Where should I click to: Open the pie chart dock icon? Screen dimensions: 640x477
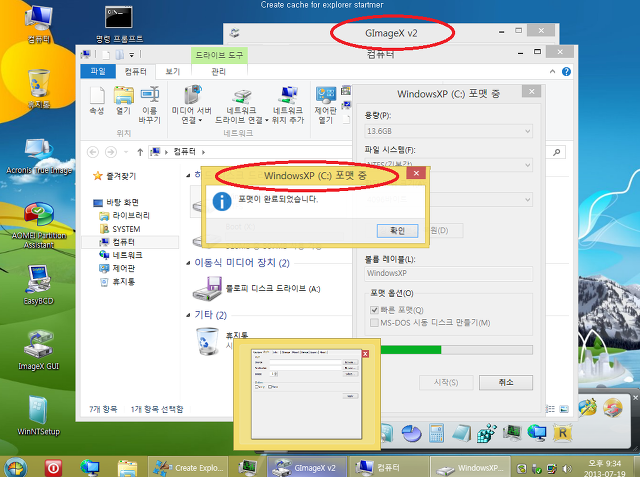411,433
